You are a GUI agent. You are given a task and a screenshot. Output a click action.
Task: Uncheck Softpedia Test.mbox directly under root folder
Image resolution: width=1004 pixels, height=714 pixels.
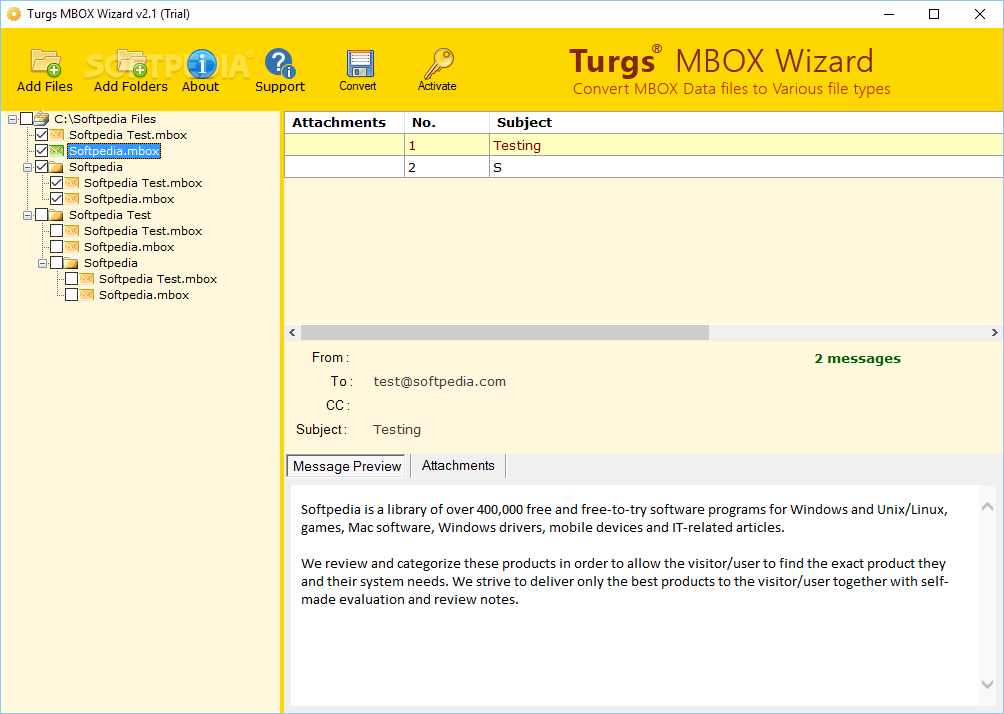click(x=42, y=135)
